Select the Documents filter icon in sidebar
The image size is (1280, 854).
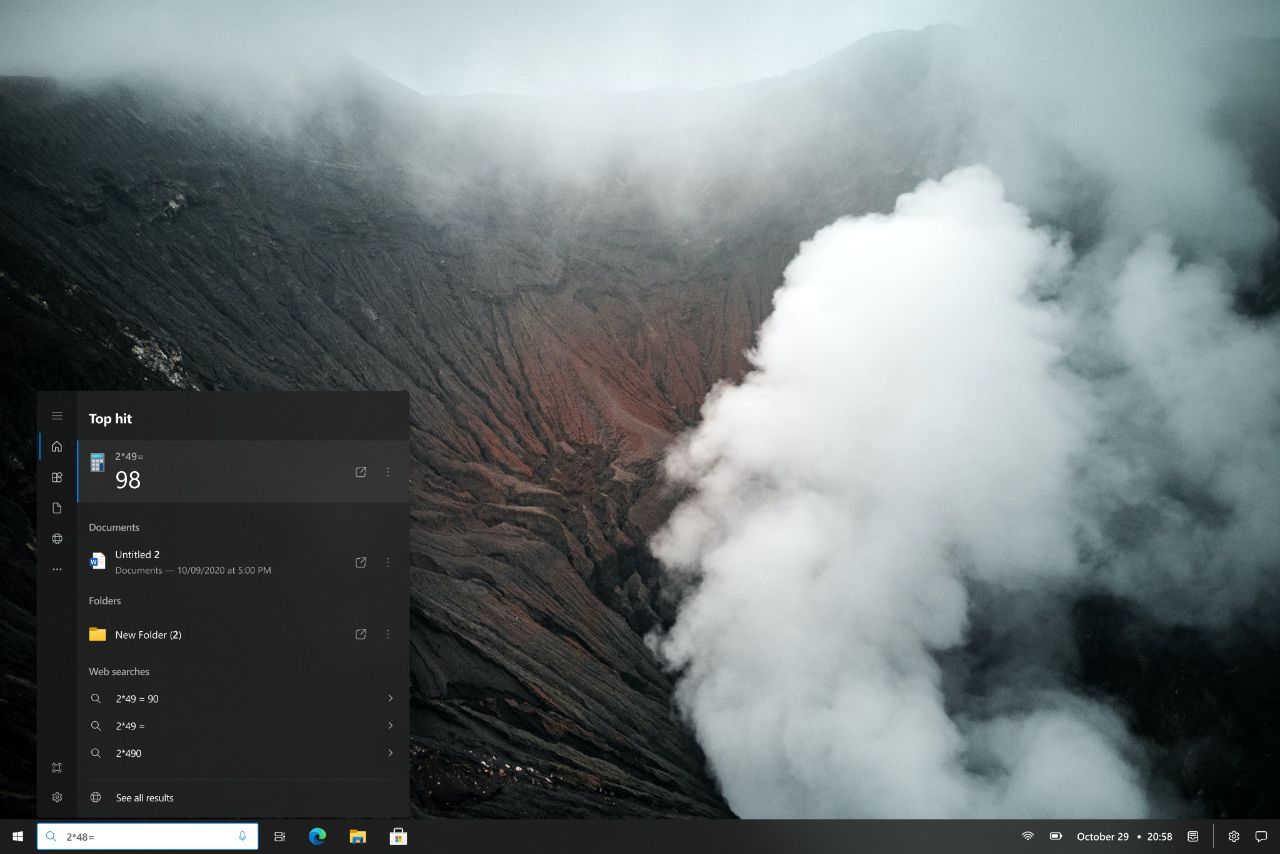57,508
